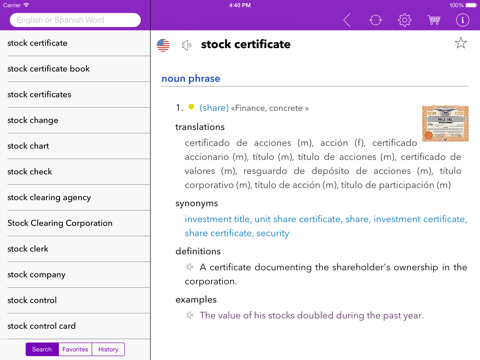The width and height of the screenshot is (480, 360).
Task: Play pronunciation of headword stock certificate
Action: tap(187, 45)
